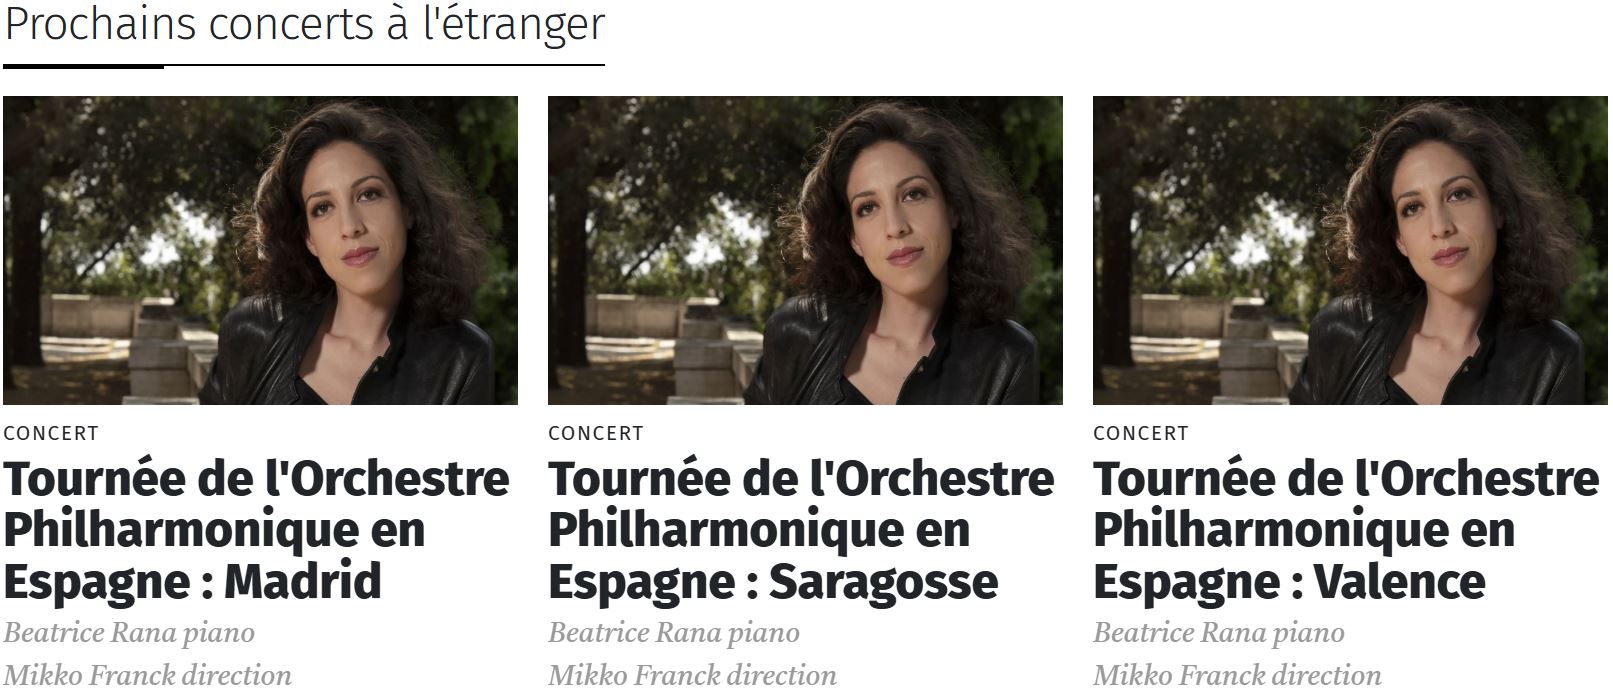Viewport: 1613px width, 695px height.
Task: Select the CONCERT label above the Valence title
Action: click(x=1141, y=434)
